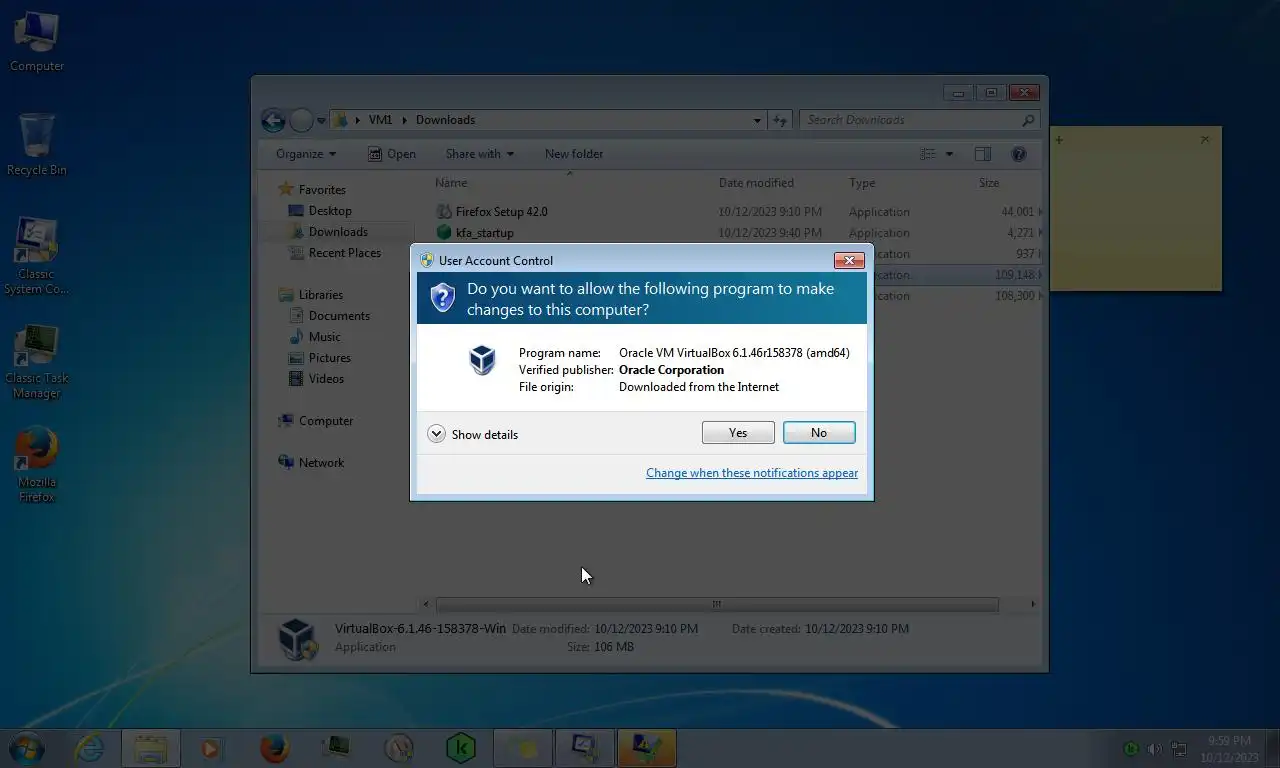
Task: Click the volume speaker tray icon
Action: point(1154,748)
